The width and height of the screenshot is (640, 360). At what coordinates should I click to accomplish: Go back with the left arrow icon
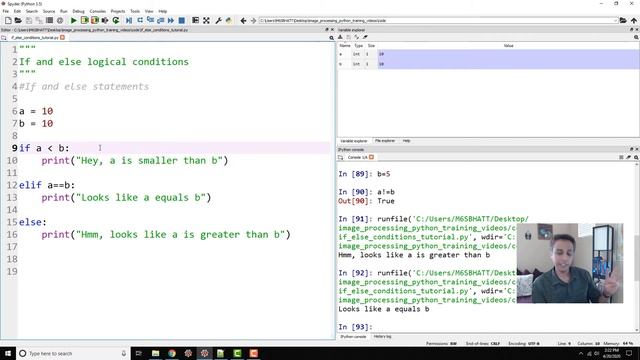243,20
